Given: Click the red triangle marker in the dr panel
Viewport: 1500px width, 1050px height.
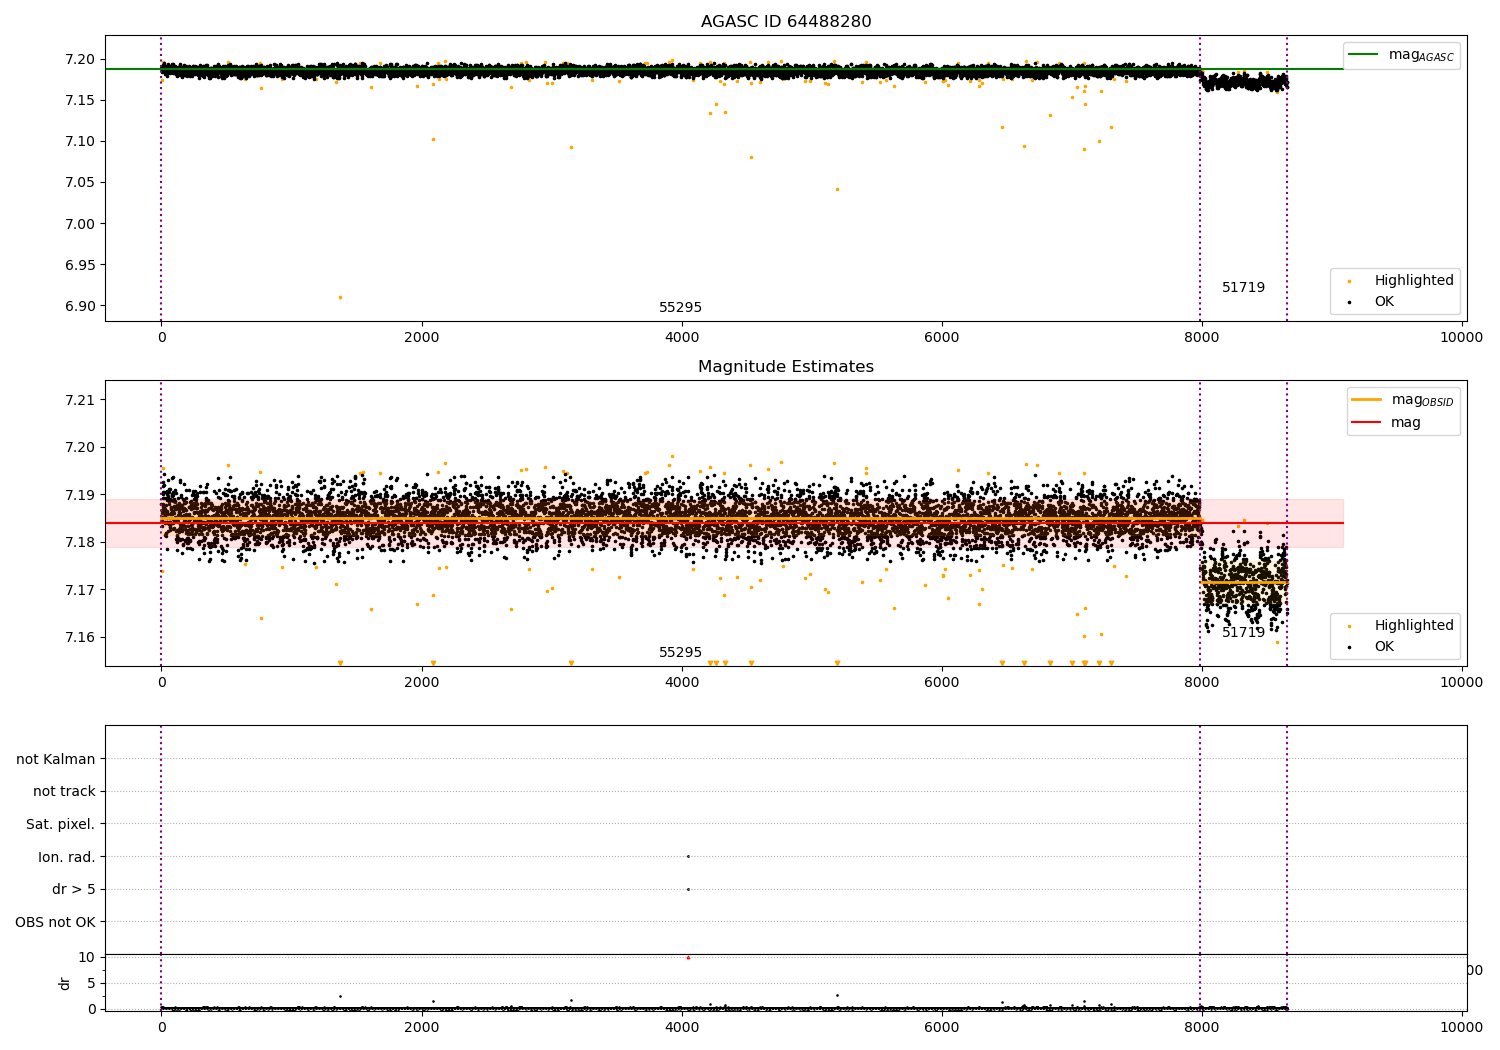Looking at the screenshot, I should pyautogui.click(x=688, y=958).
